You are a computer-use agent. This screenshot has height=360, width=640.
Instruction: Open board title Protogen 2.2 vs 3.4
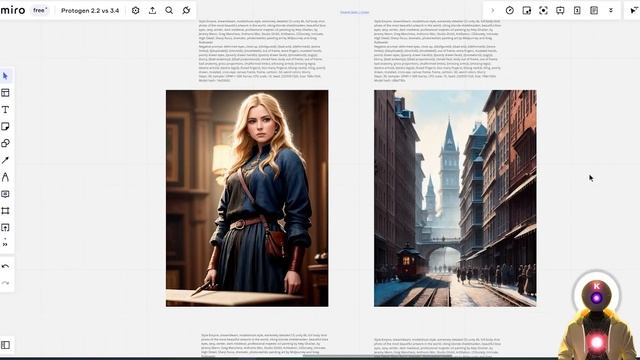(x=90, y=11)
